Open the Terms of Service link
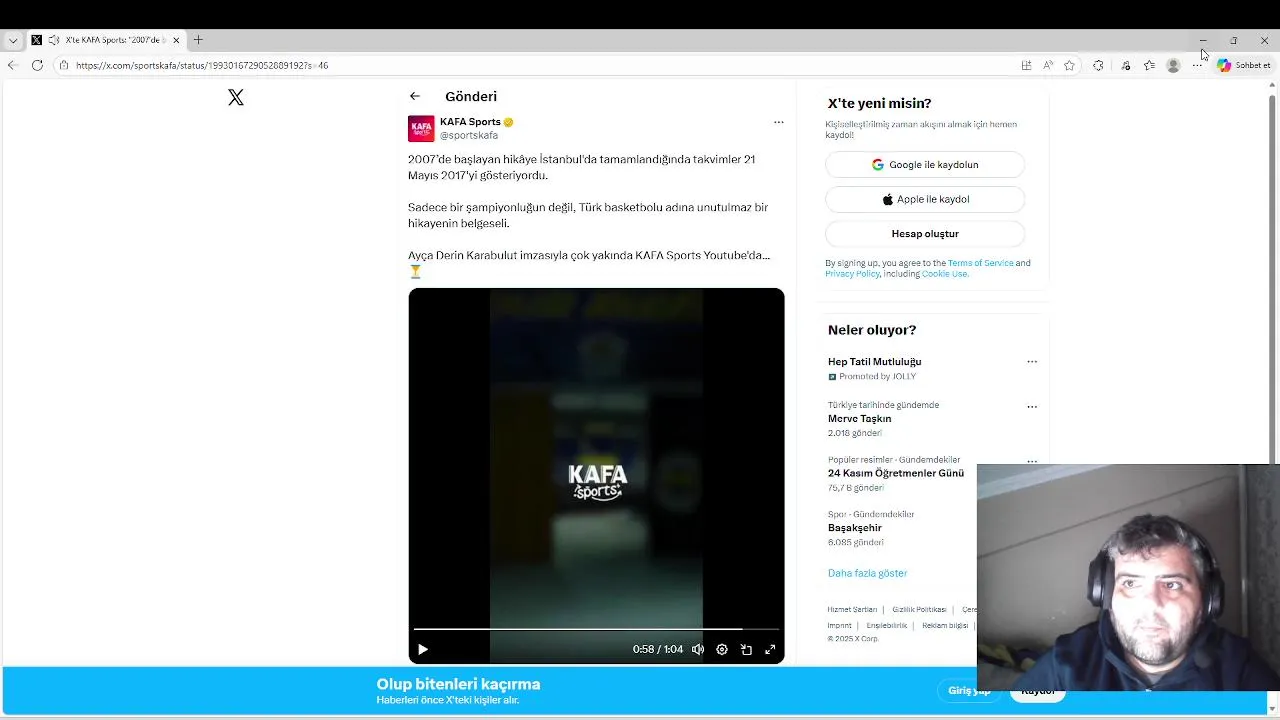Image resolution: width=1280 pixels, height=720 pixels. coord(980,263)
